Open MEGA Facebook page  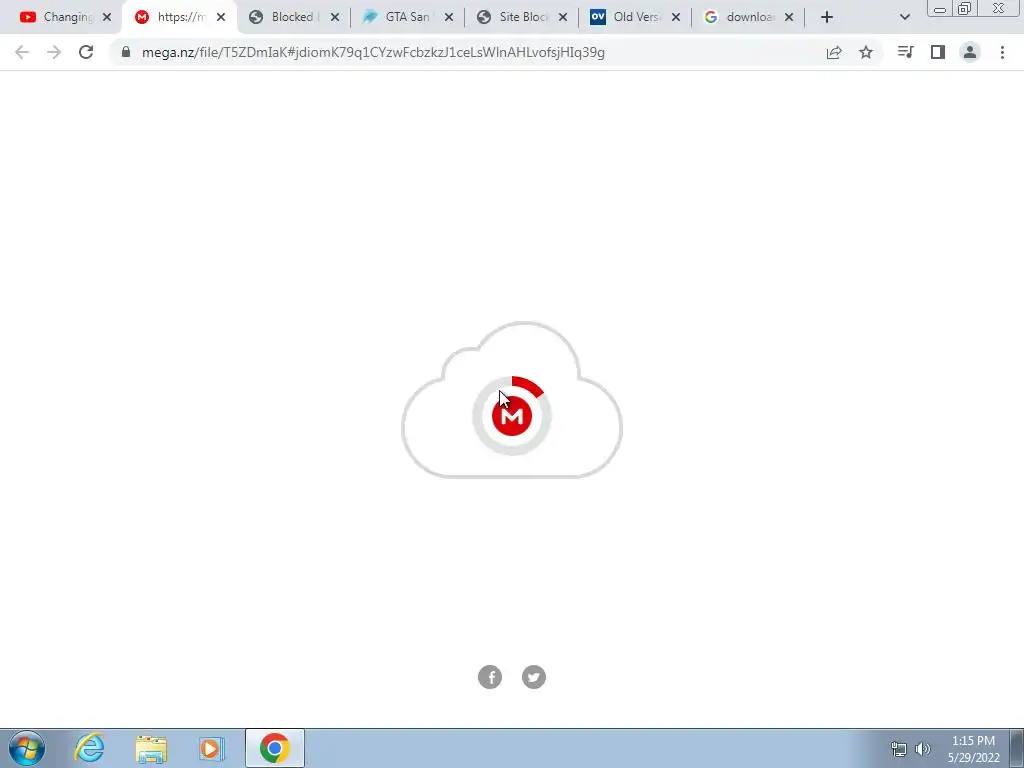pos(490,677)
